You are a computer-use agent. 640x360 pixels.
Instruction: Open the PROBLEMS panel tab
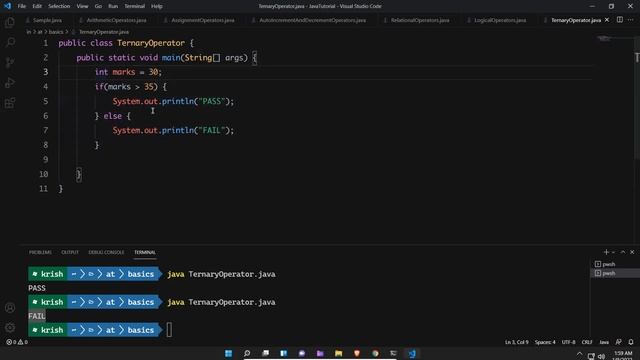point(40,252)
